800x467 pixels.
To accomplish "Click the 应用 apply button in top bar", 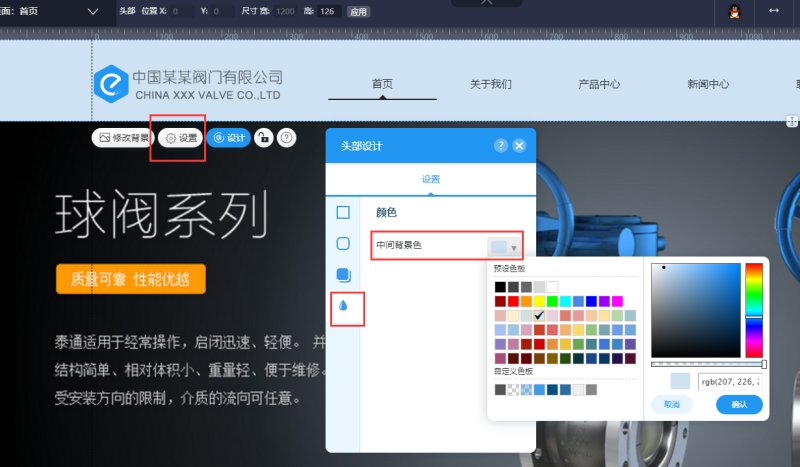I will pos(358,12).
